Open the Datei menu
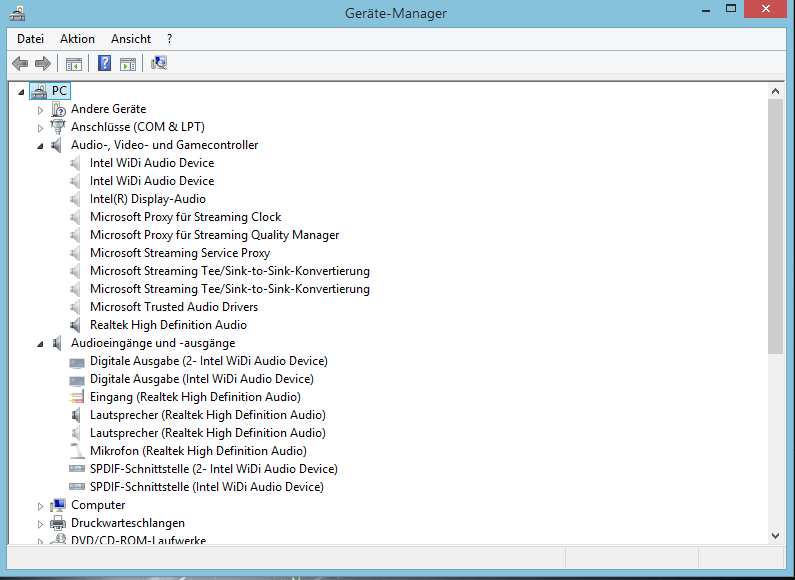The width and height of the screenshot is (795, 580). click(x=30, y=39)
